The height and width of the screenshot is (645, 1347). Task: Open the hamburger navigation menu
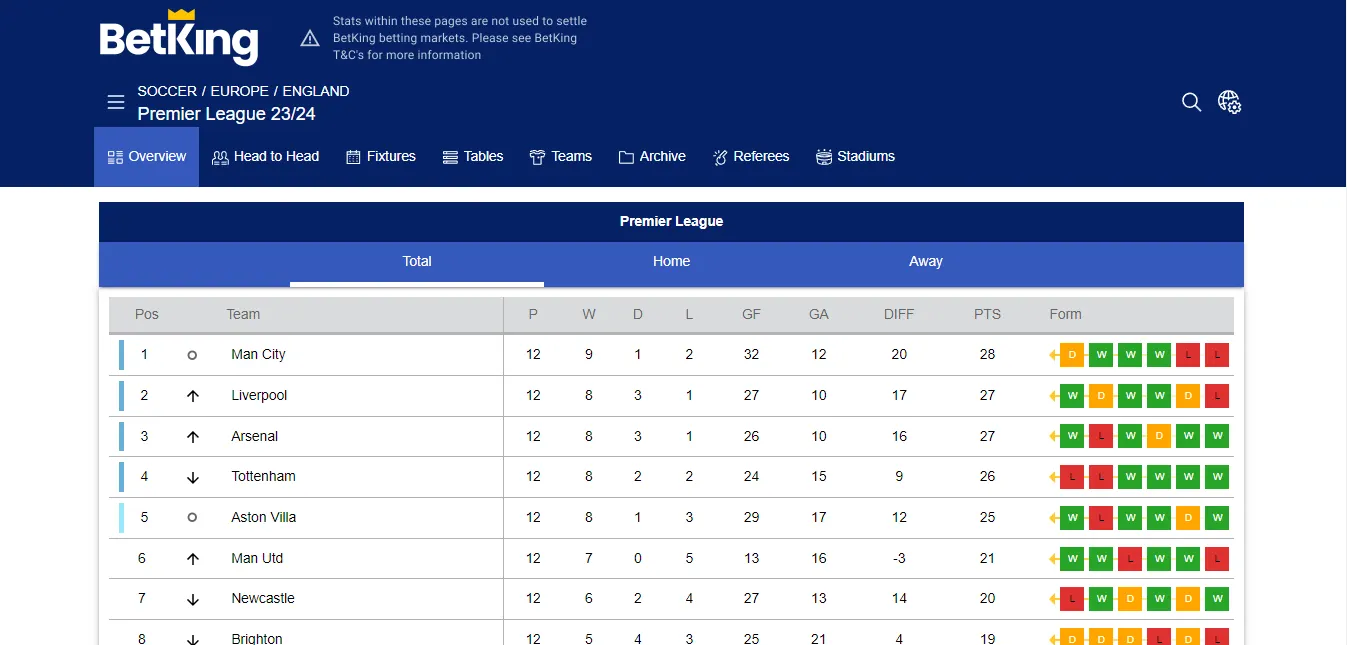(116, 102)
